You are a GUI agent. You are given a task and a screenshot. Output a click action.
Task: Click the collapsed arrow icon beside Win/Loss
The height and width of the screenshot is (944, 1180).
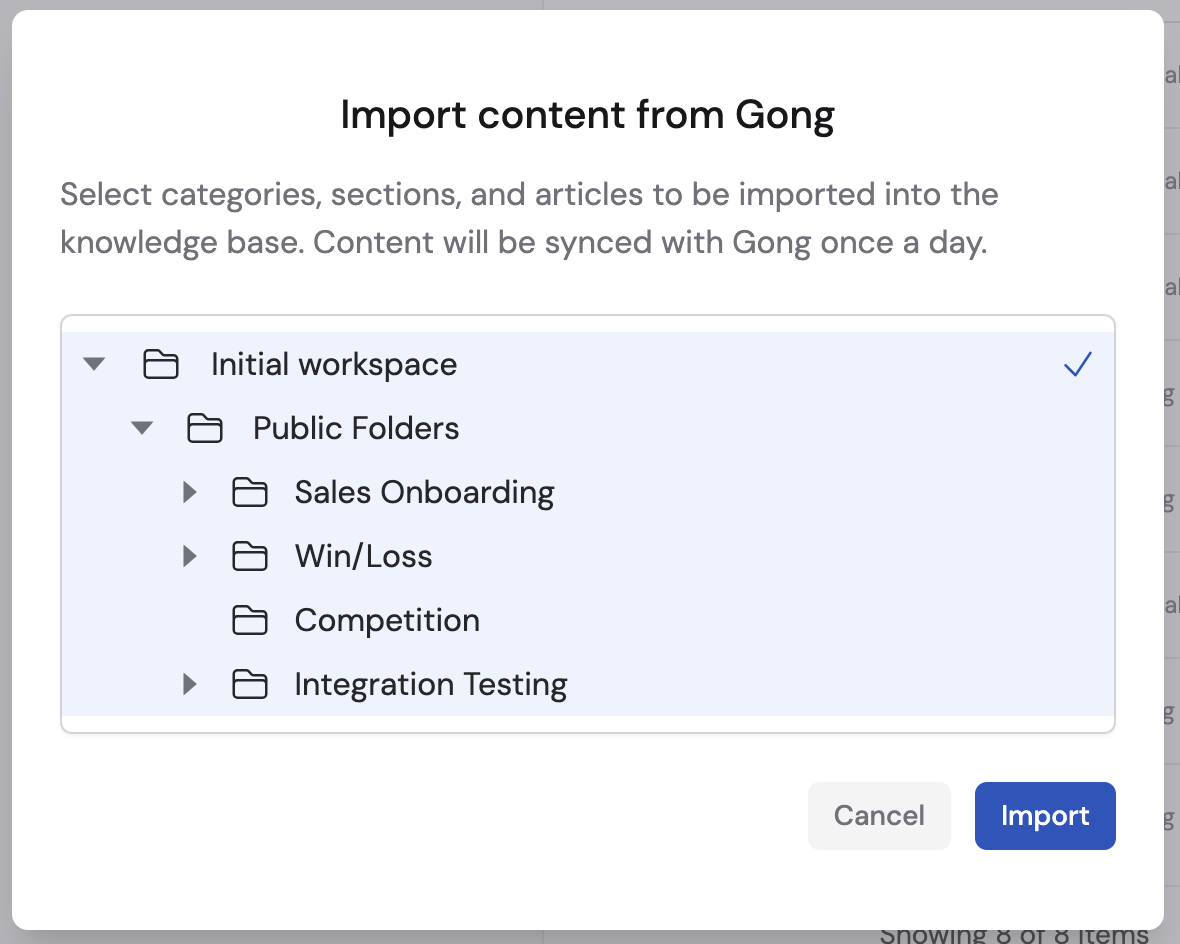coord(190,556)
